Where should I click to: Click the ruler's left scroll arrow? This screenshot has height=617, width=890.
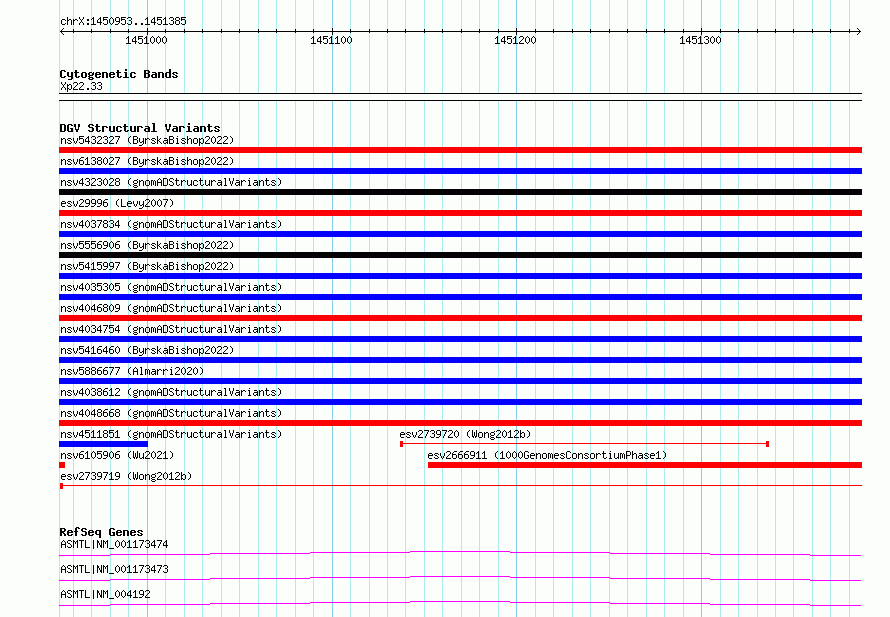coord(63,31)
